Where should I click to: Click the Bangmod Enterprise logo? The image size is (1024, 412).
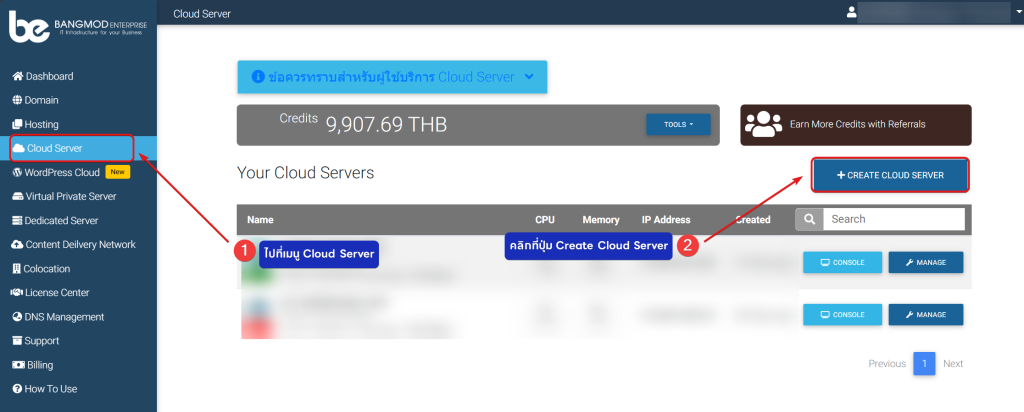pyautogui.click(x=76, y=26)
